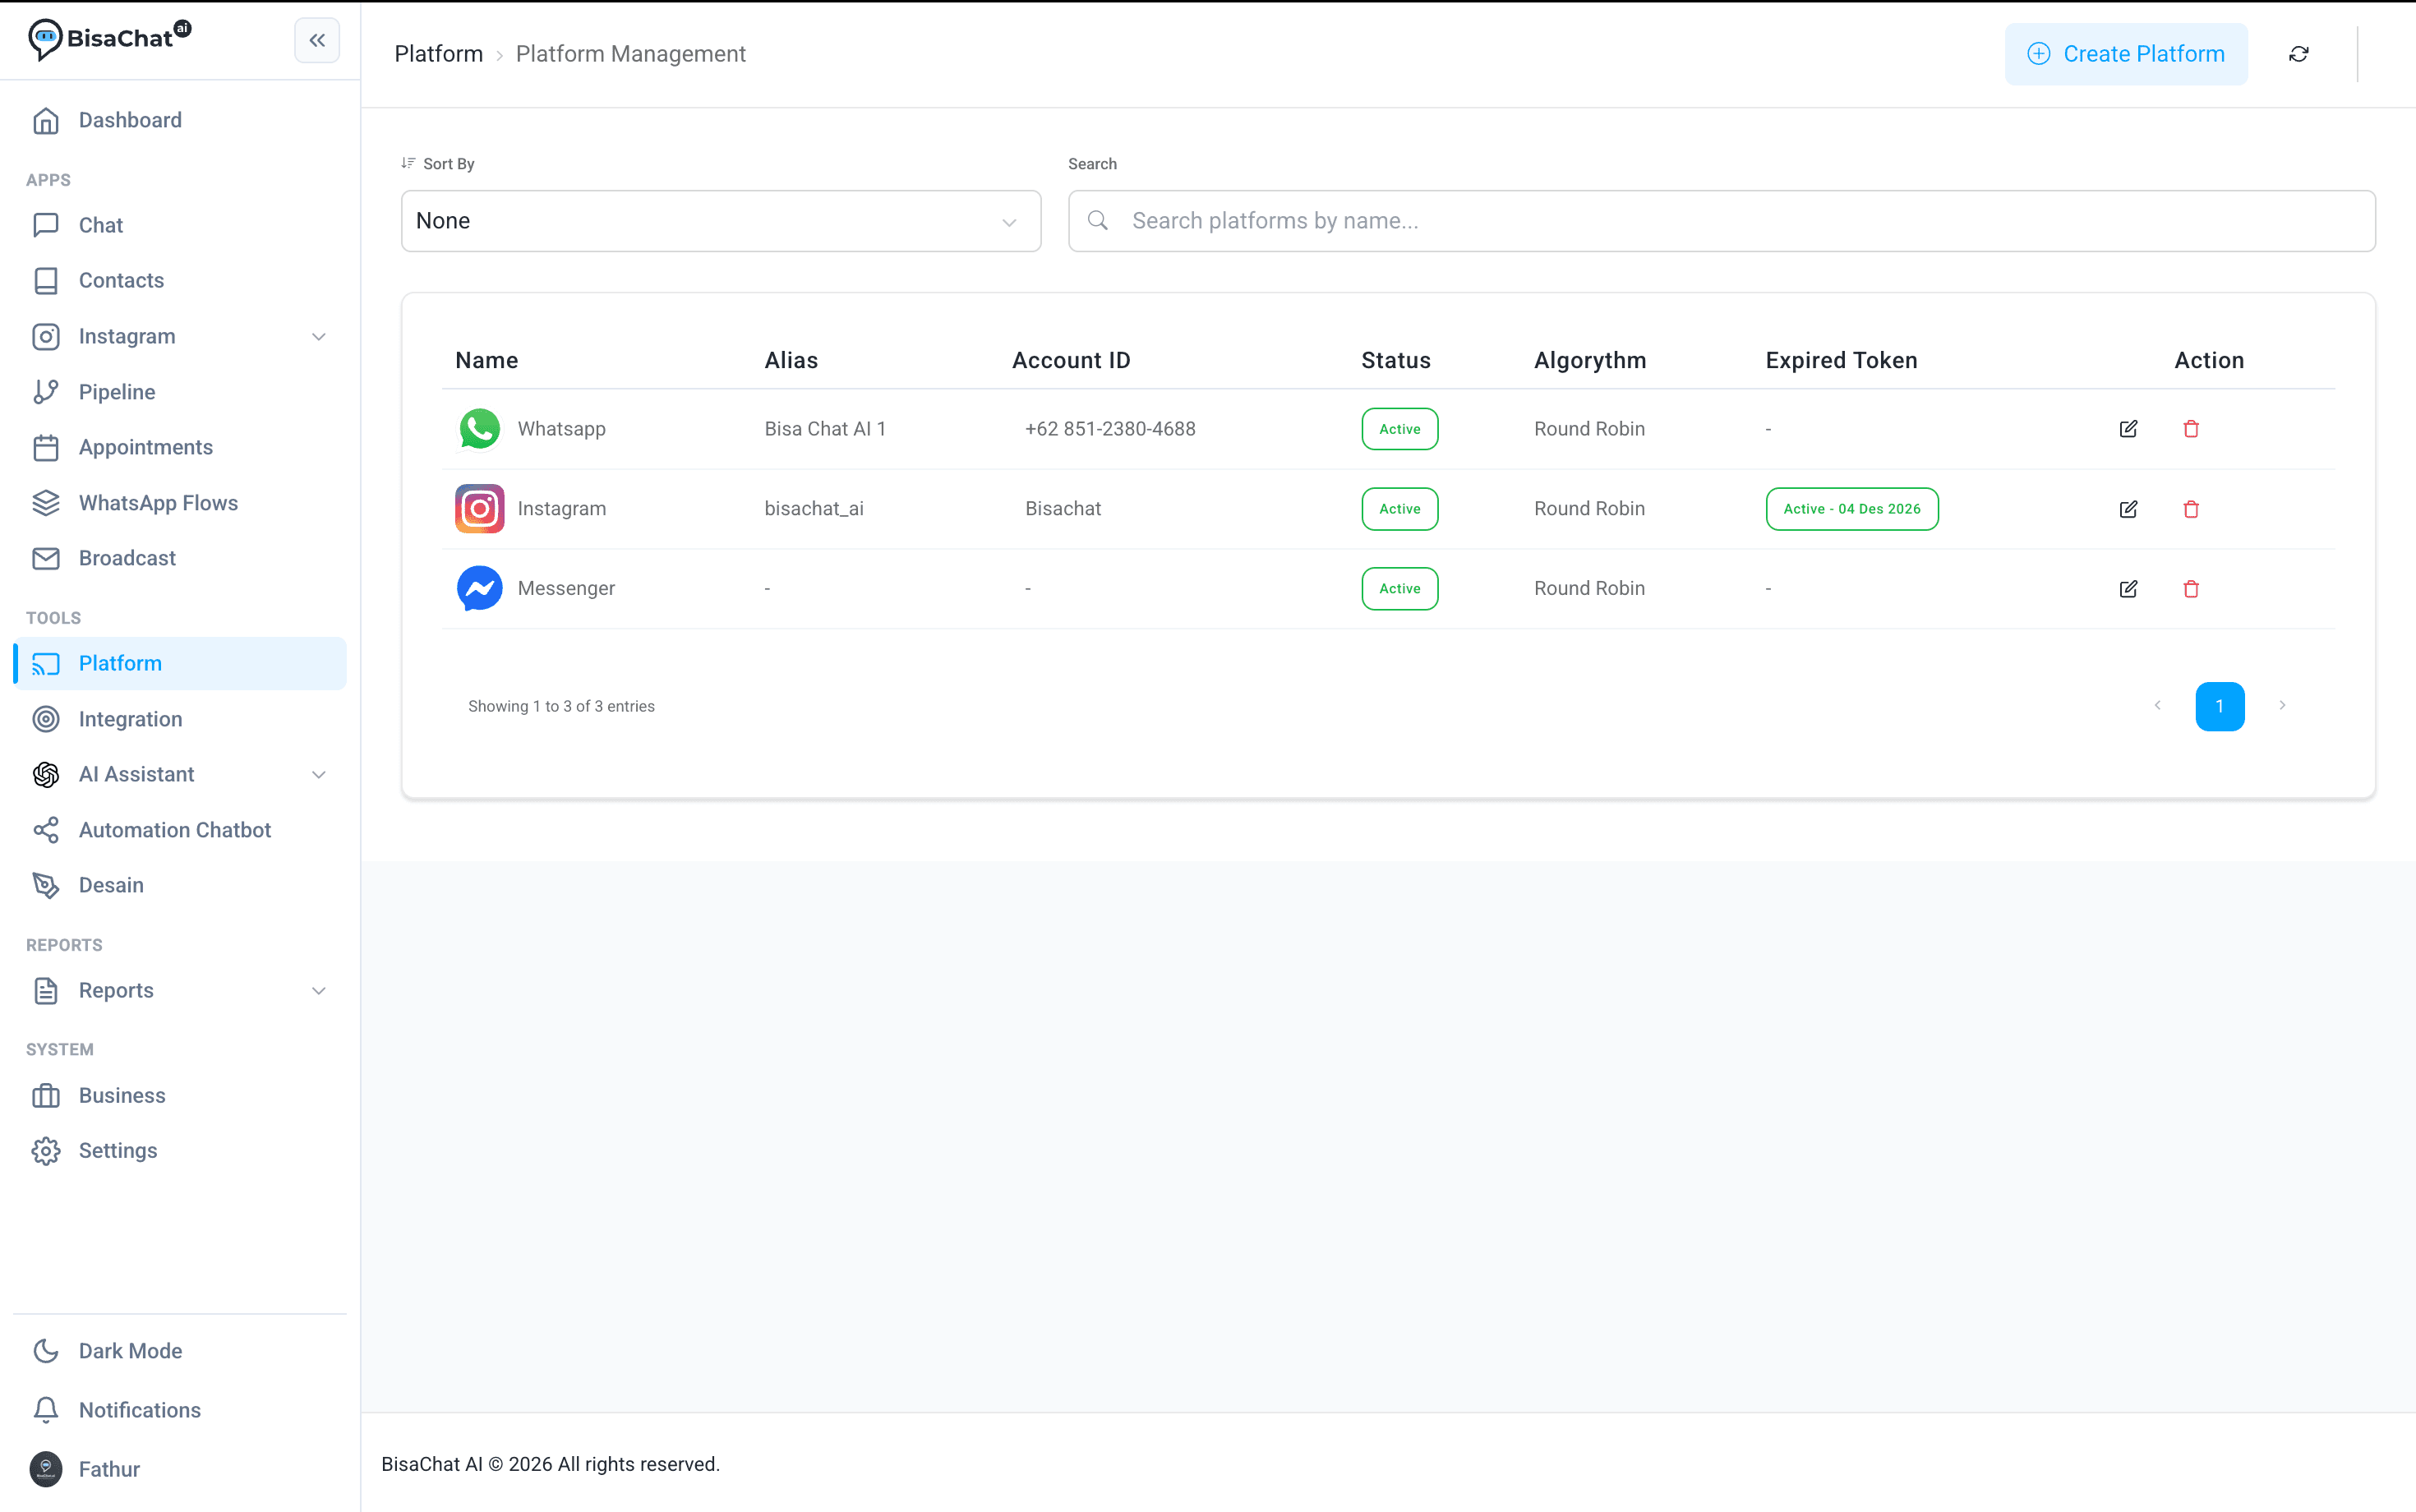Open Settings from sidebar

click(180, 1151)
